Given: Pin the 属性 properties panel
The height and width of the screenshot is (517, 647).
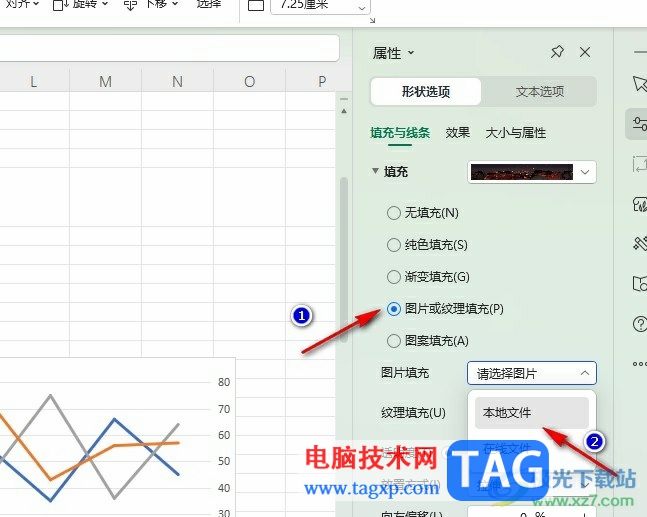Looking at the screenshot, I should (557, 52).
